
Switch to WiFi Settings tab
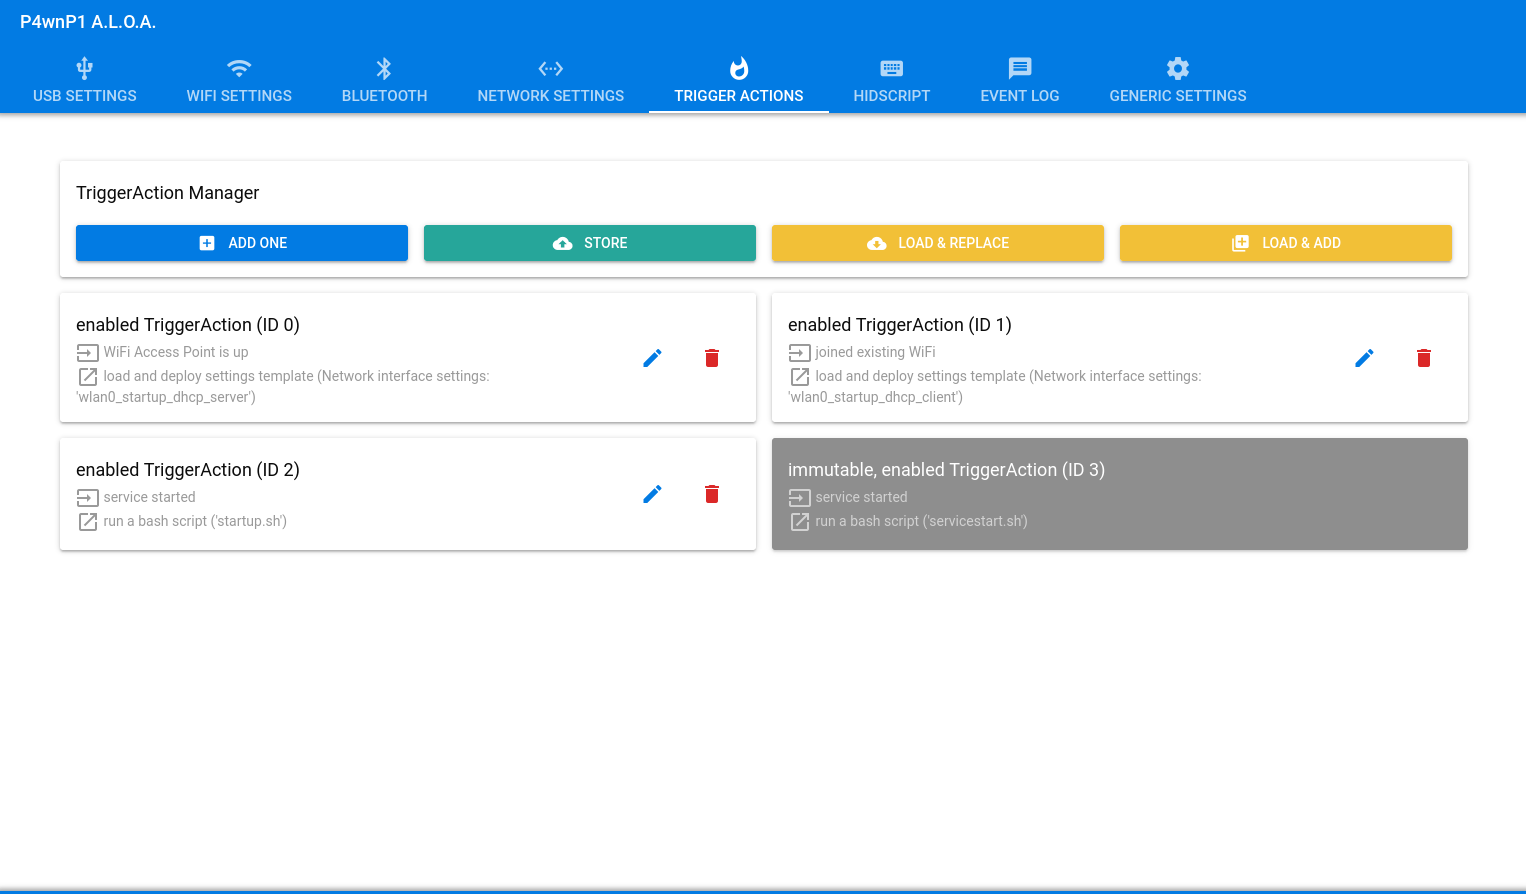pyautogui.click(x=239, y=81)
